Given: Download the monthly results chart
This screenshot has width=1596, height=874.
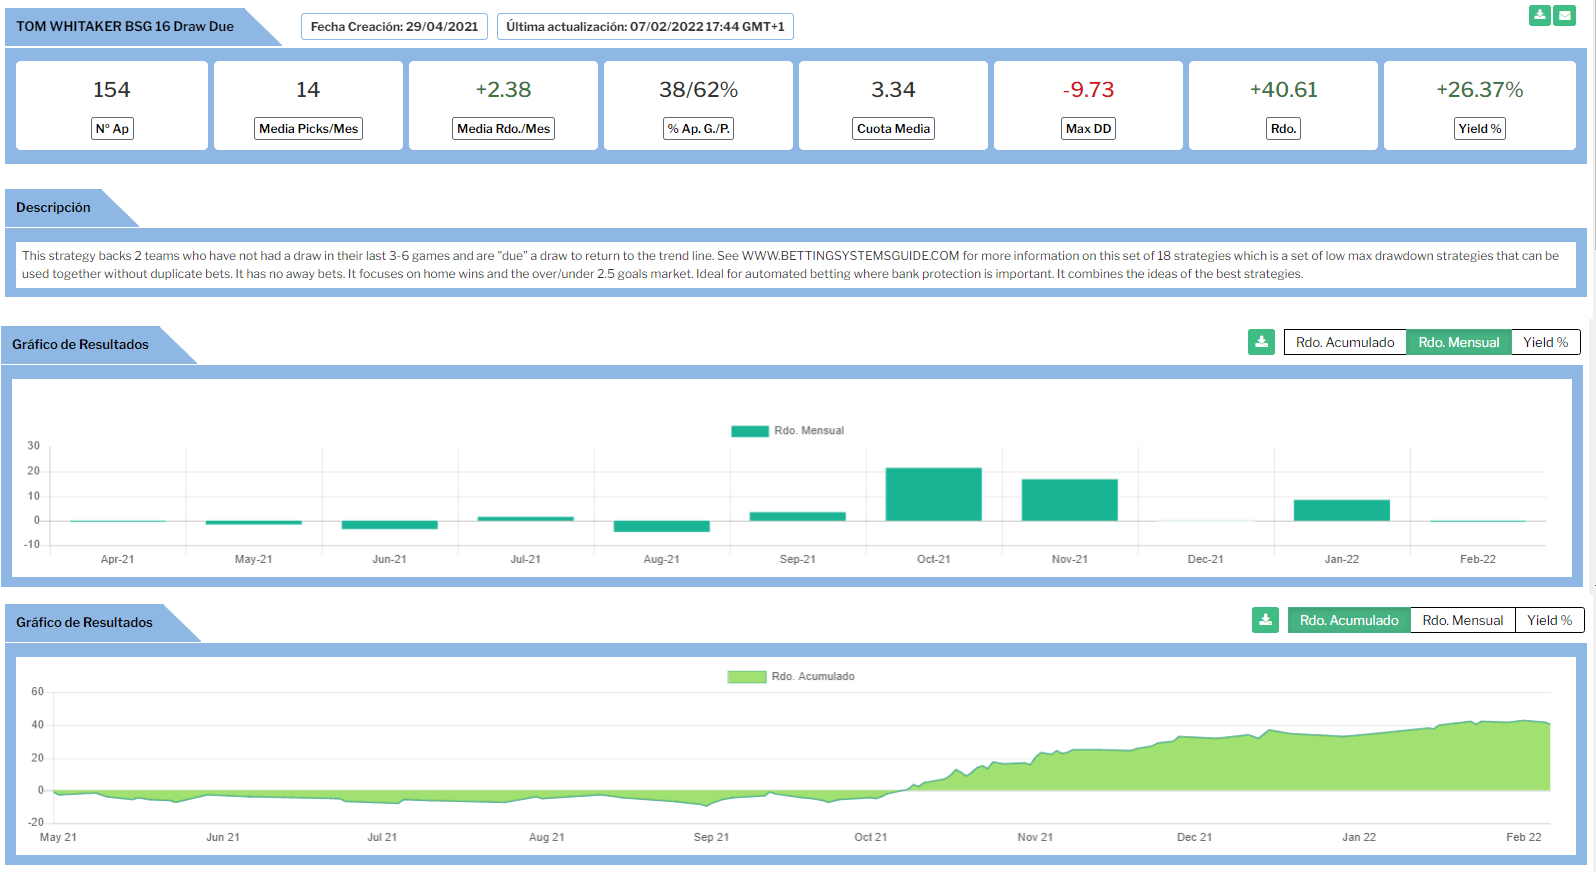Looking at the screenshot, I should coord(1261,342).
